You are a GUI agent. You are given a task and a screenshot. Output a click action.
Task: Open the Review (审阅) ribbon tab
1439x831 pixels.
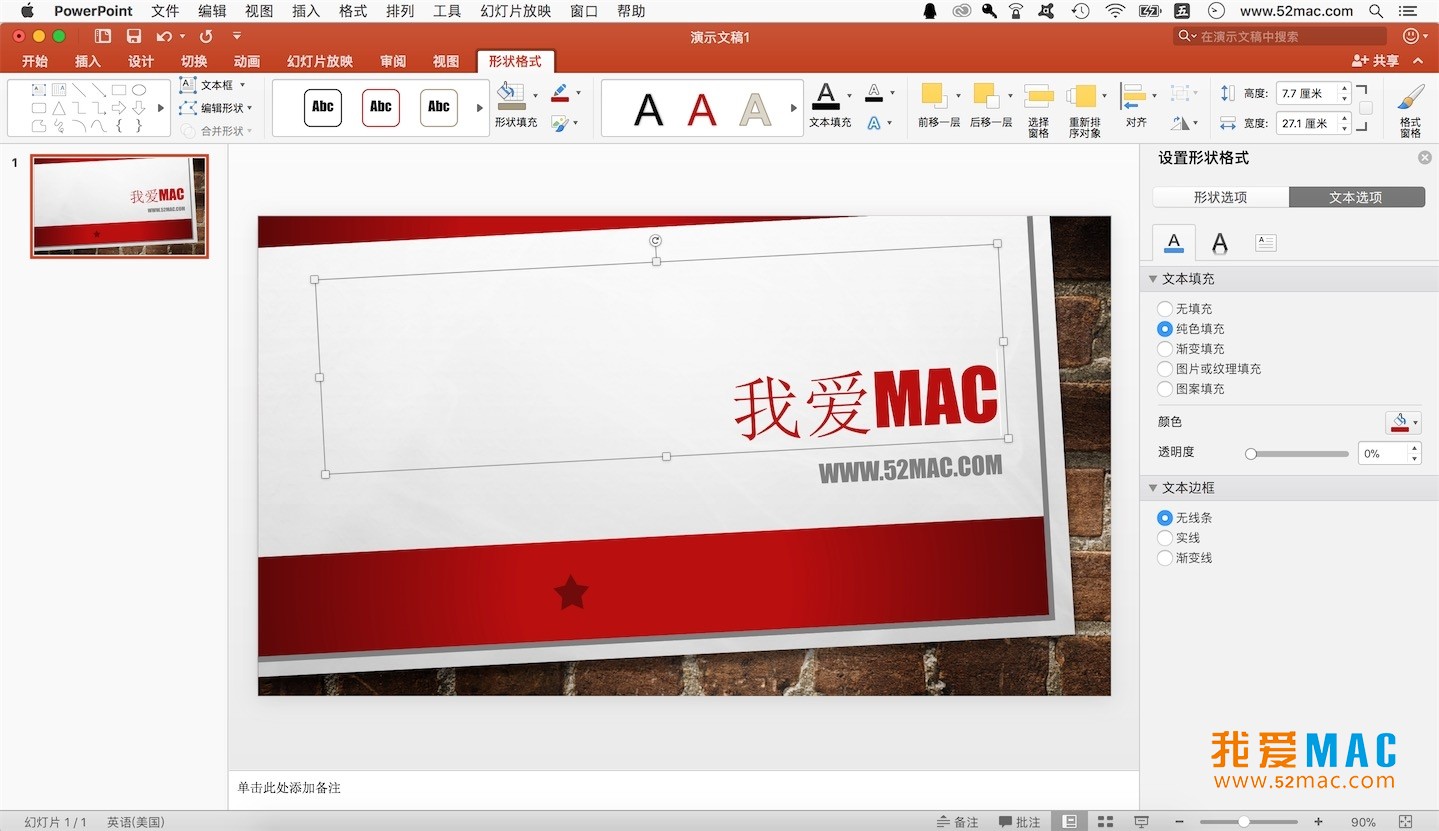click(393, 61)
